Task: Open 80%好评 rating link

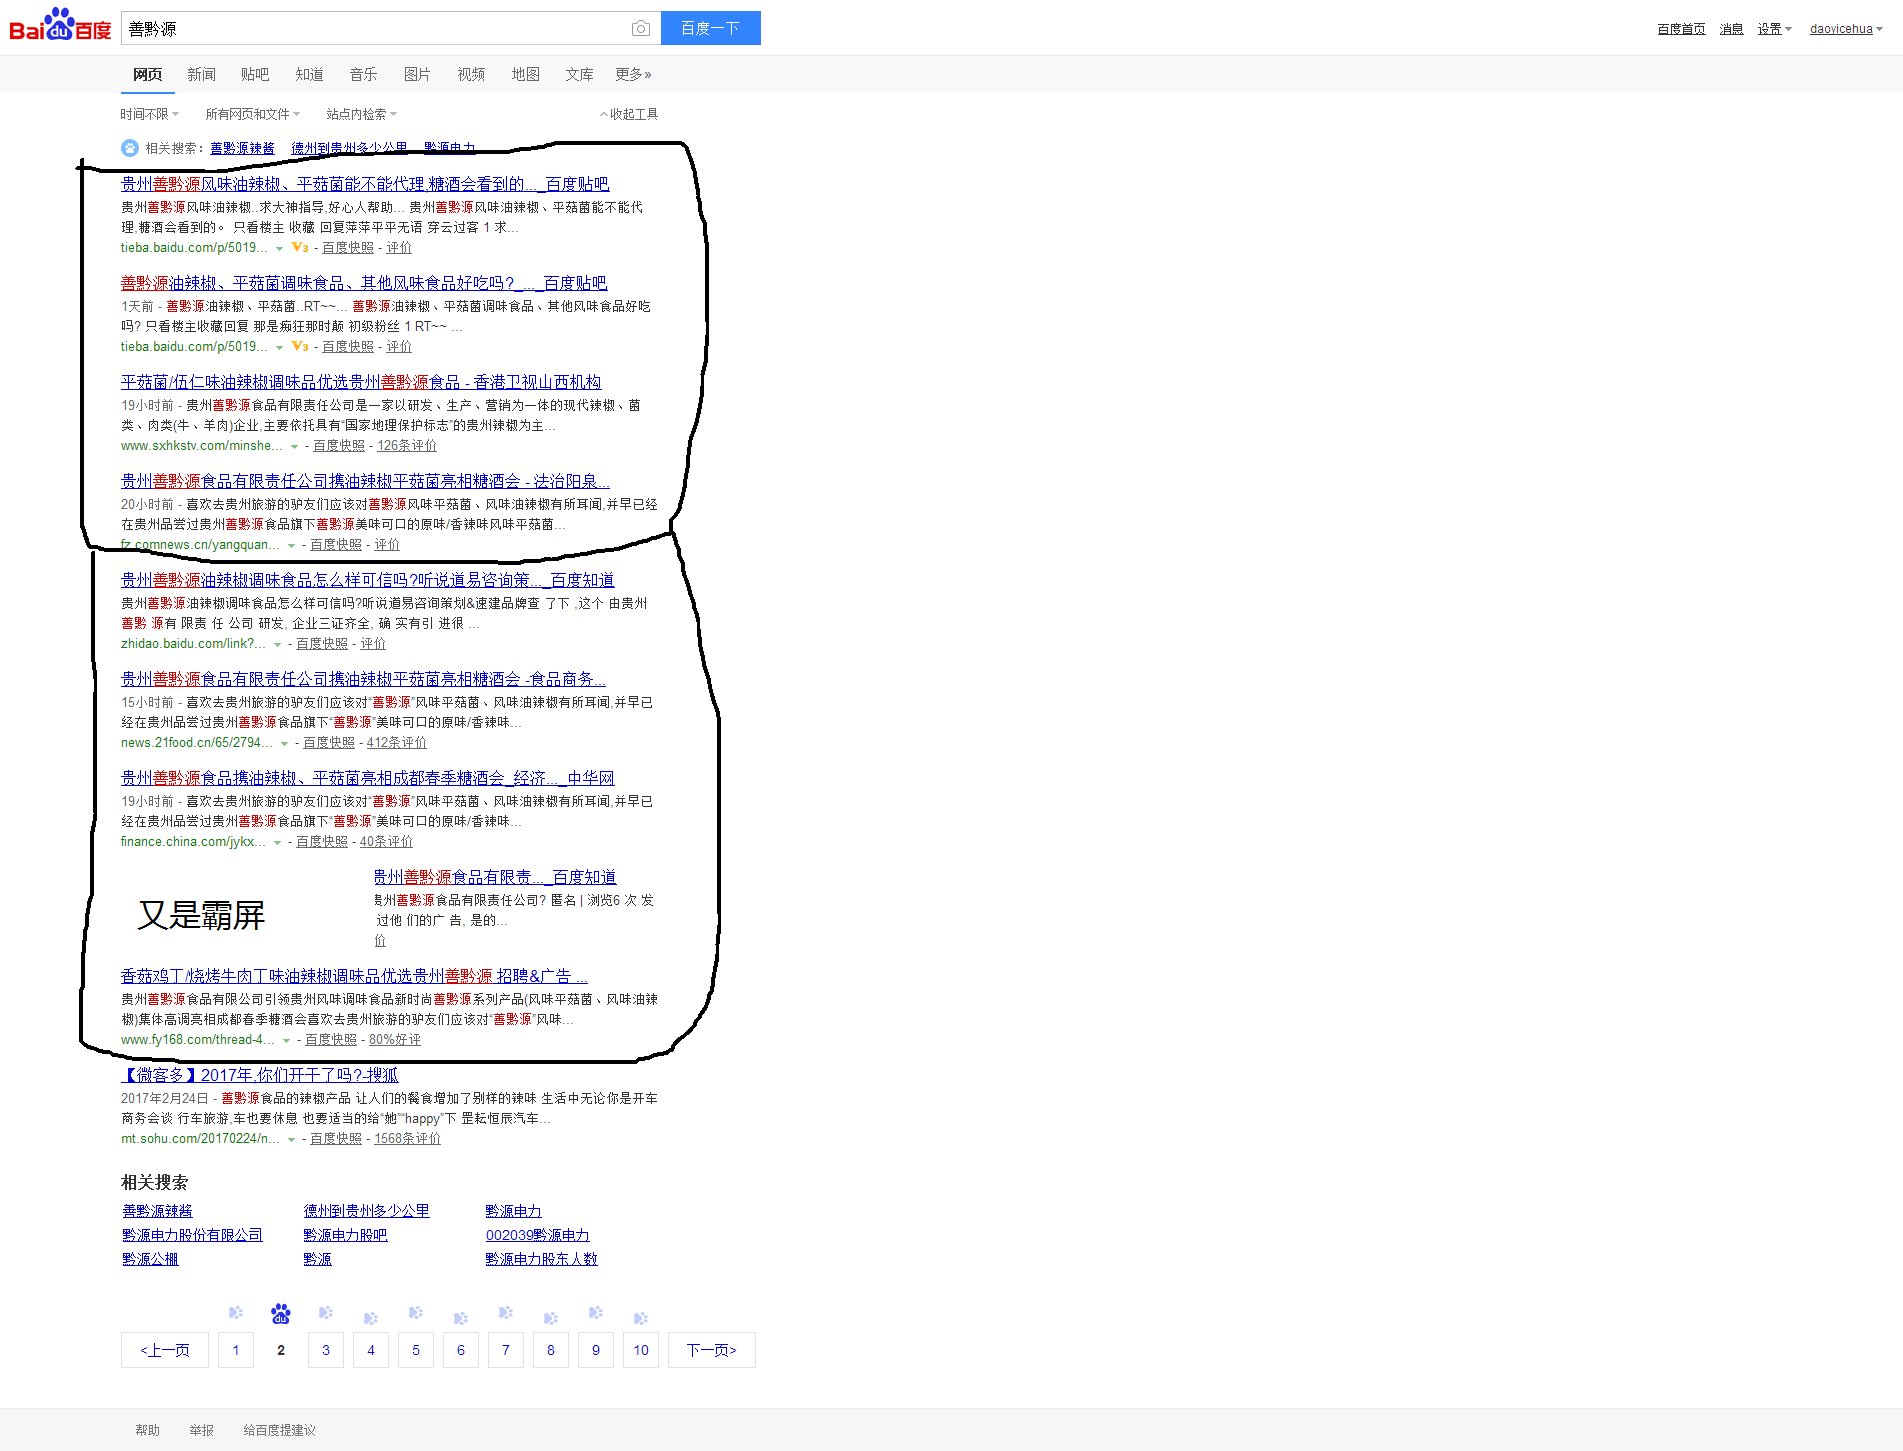Action: click(395, 1040)
